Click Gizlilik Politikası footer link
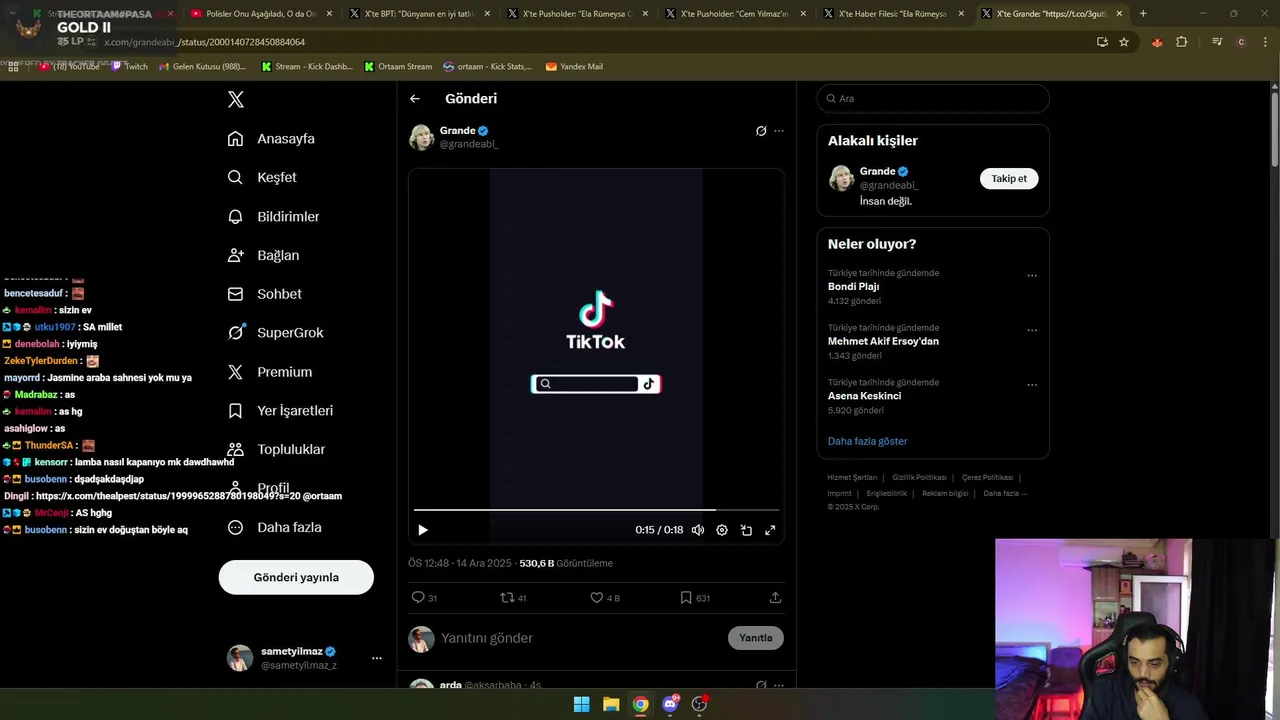The width and height of the screenshot is (1280, 720). (919, 478)
